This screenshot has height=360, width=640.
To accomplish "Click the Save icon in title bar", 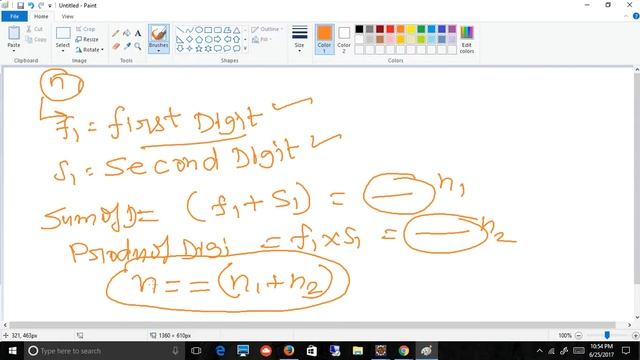I will tap(20, 5).
